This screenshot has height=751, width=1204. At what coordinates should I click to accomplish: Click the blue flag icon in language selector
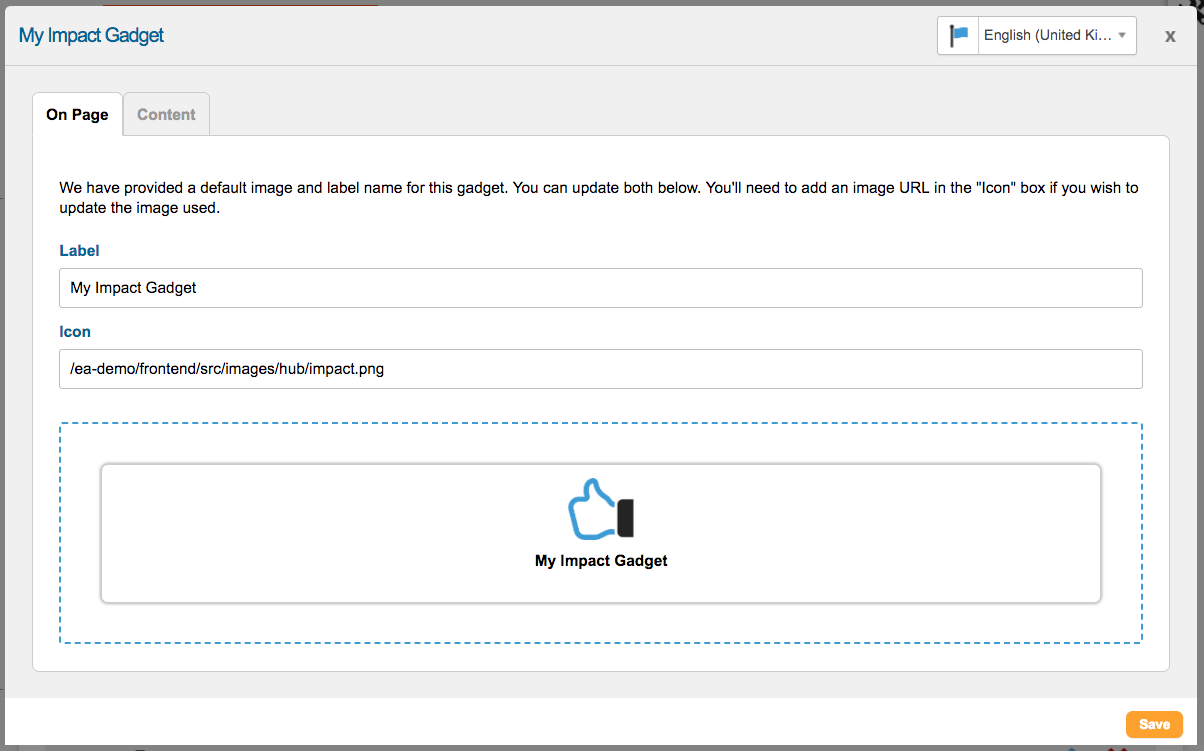(958, 36)
